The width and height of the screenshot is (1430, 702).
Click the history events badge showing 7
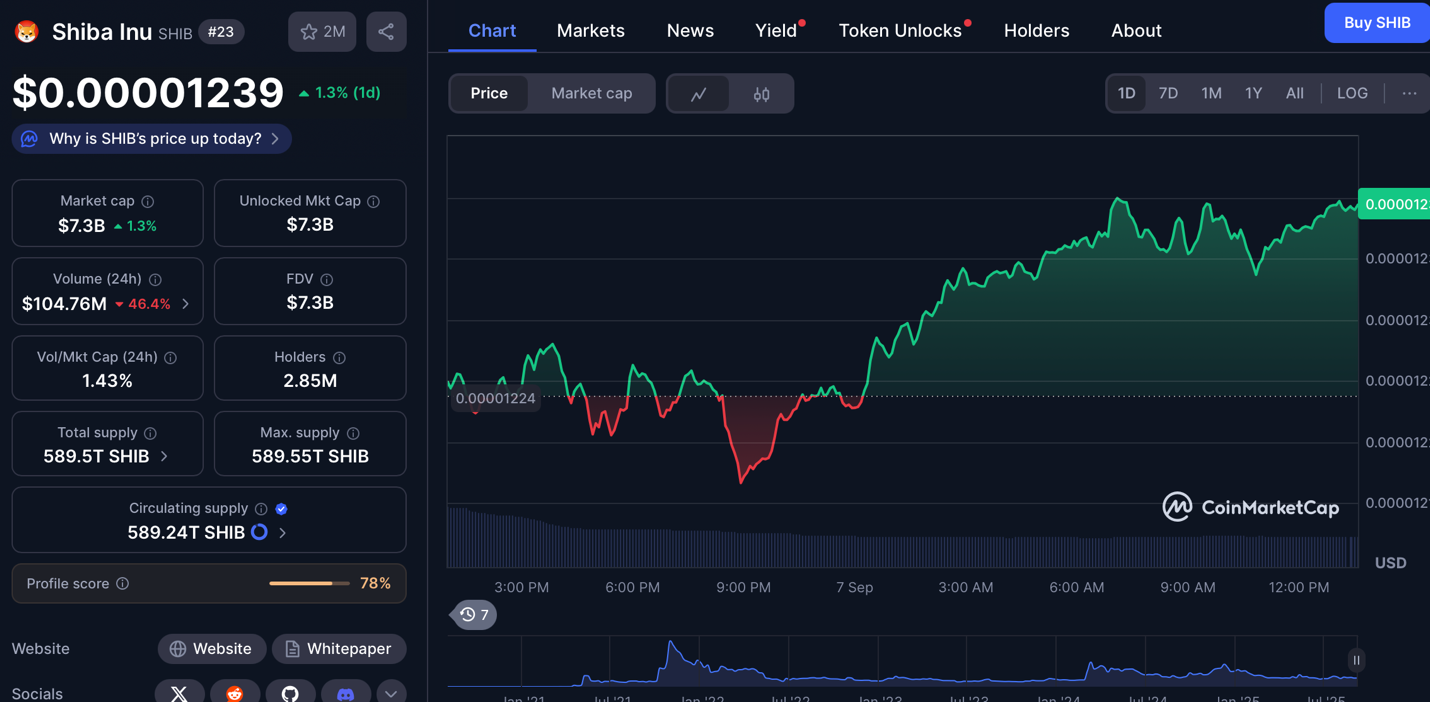pyautogui.click(x=474, y=615)
